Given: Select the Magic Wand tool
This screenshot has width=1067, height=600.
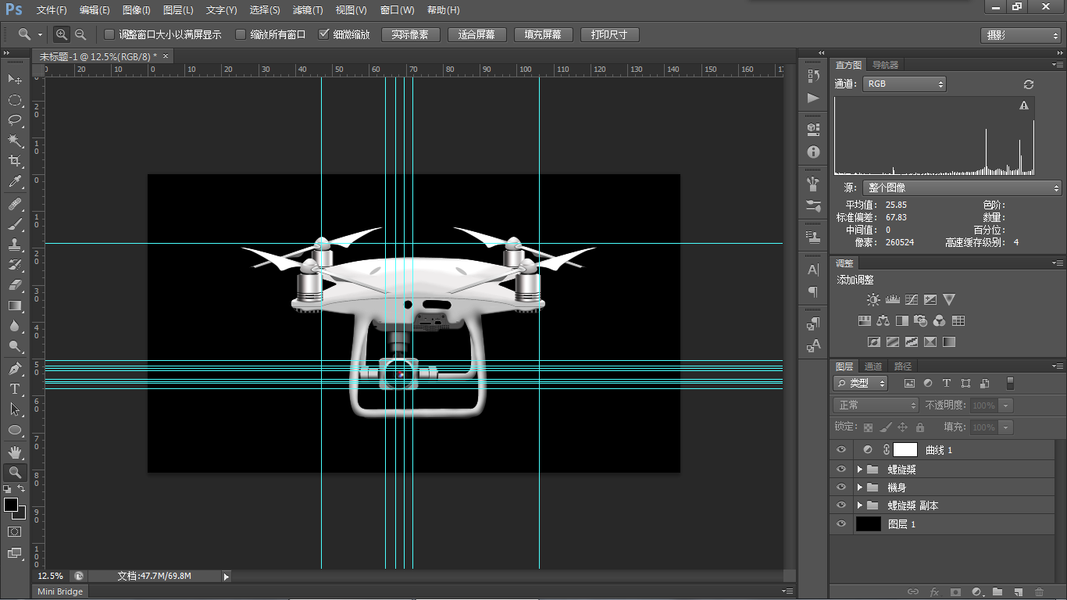Looking at the screenshot, I should click(x=14, y=141).
